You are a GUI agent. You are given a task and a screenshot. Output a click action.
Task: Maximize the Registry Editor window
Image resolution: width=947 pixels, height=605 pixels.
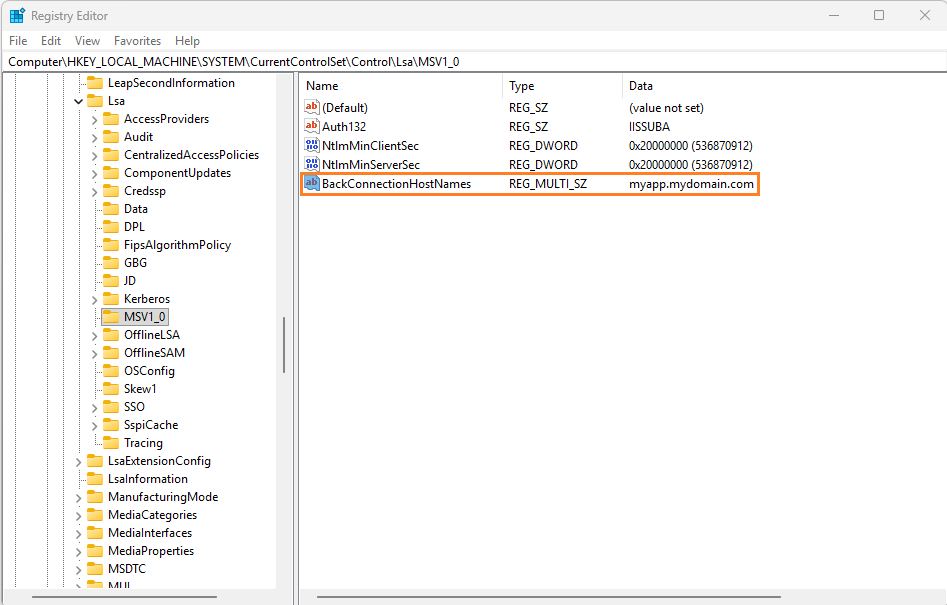pos(879,15)
